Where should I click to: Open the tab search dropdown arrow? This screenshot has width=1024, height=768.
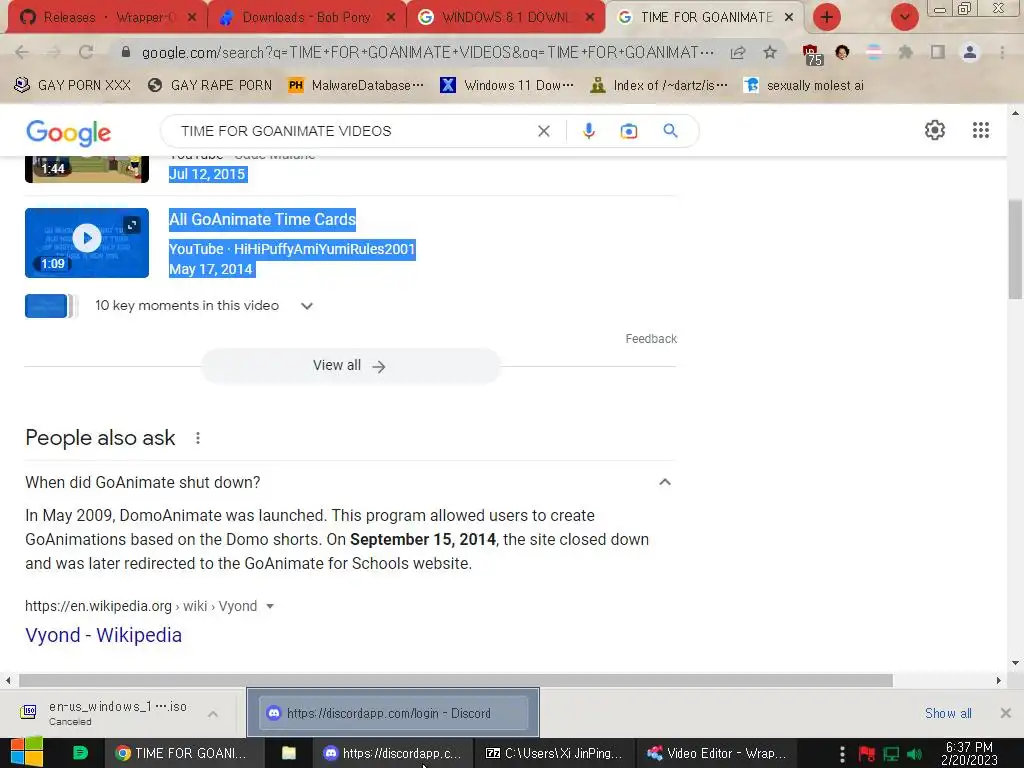coord(904,18)
